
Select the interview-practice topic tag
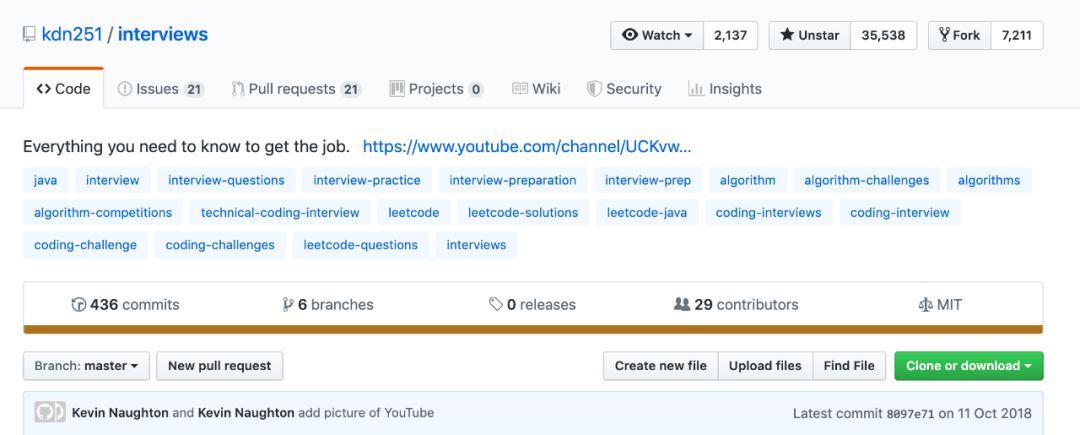(367, 180)
